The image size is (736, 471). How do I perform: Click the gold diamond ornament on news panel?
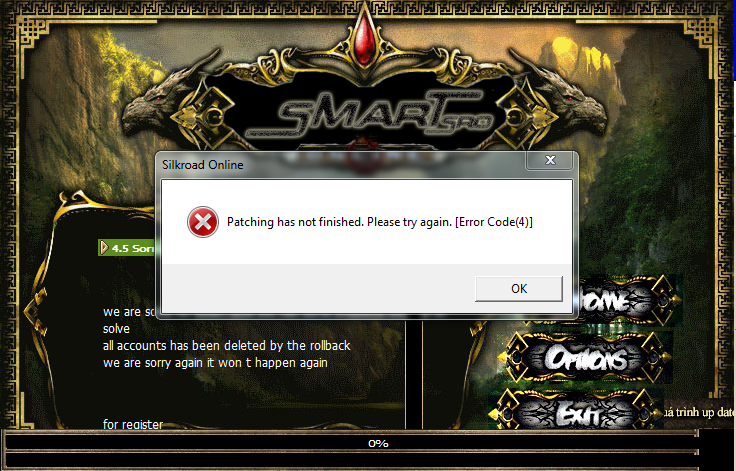[x=36, y=310]
